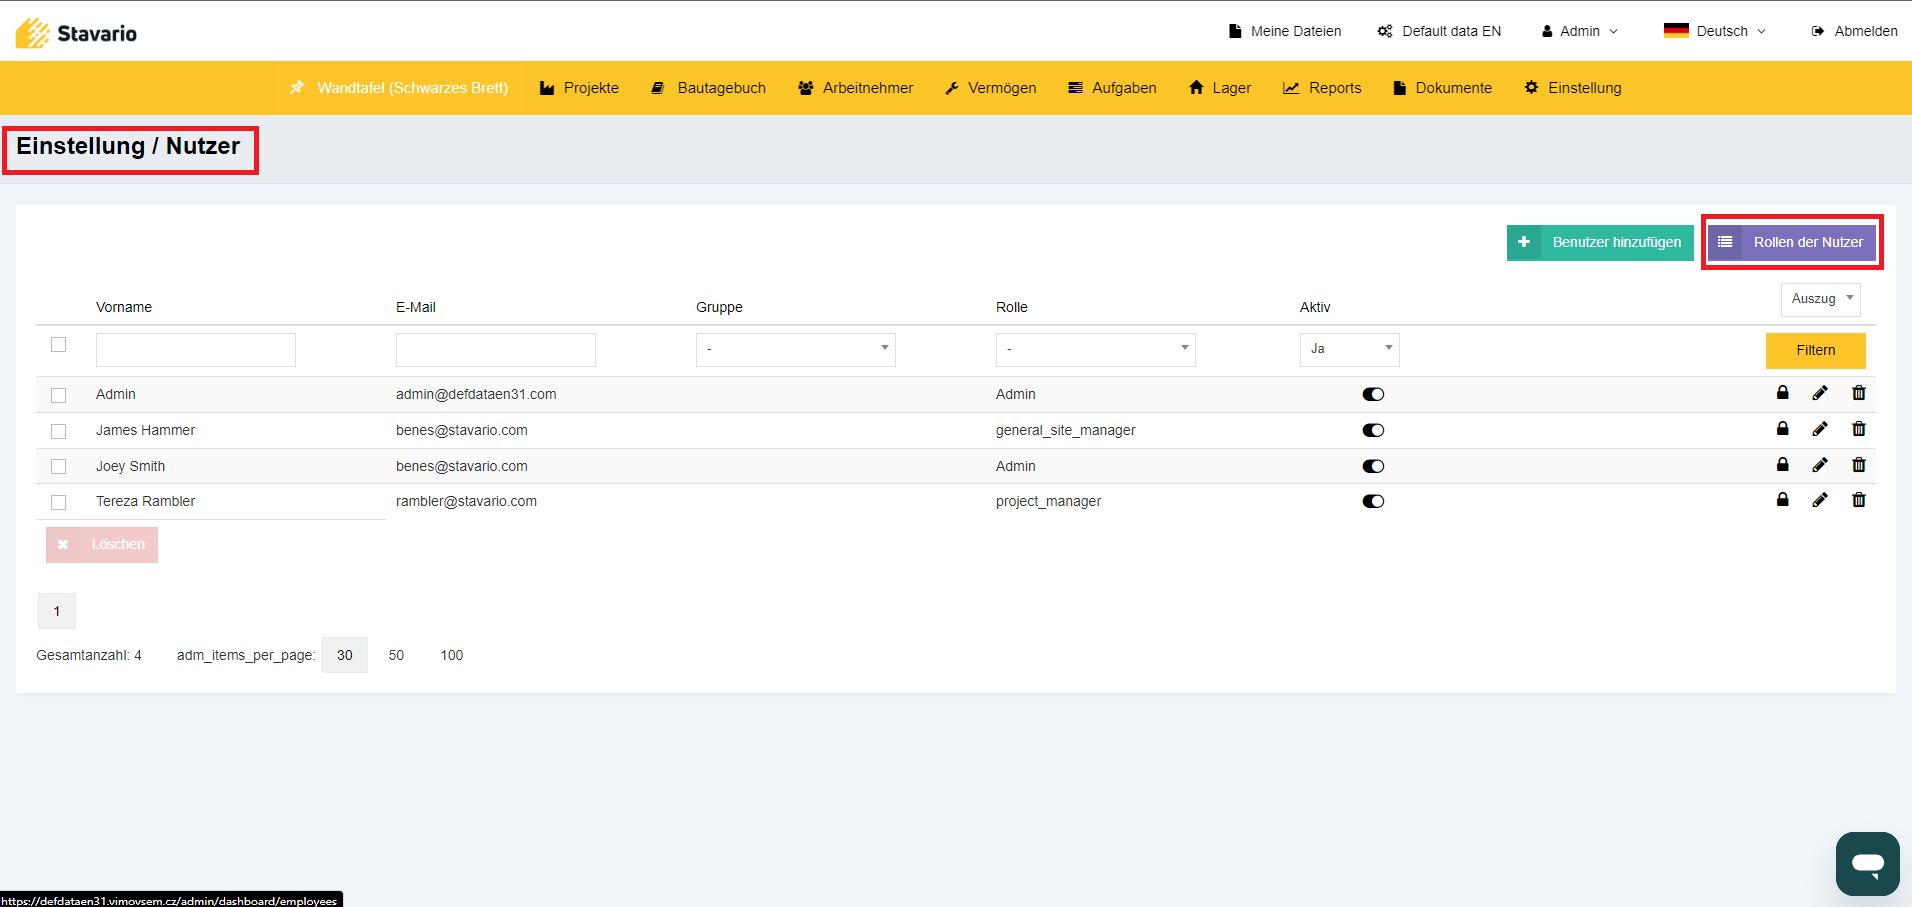Image resolution: width=1912 pixels, height=907 pixels.
Task: Click the role project_manager
Action: point(1048,501)
